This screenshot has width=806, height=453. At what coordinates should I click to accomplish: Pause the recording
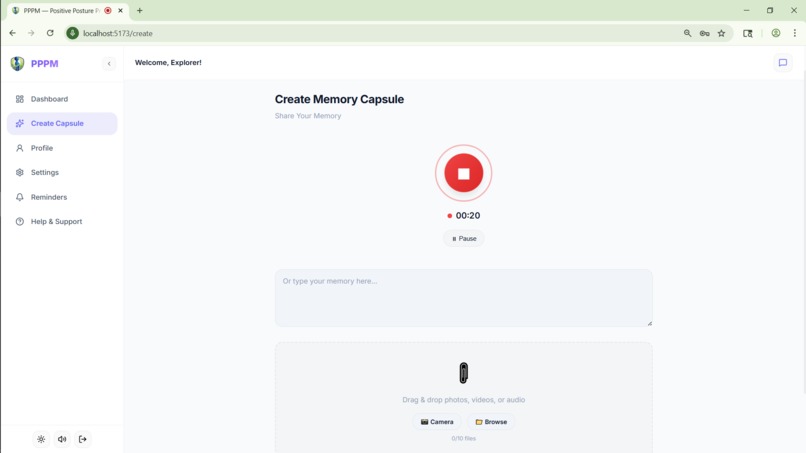464,239
